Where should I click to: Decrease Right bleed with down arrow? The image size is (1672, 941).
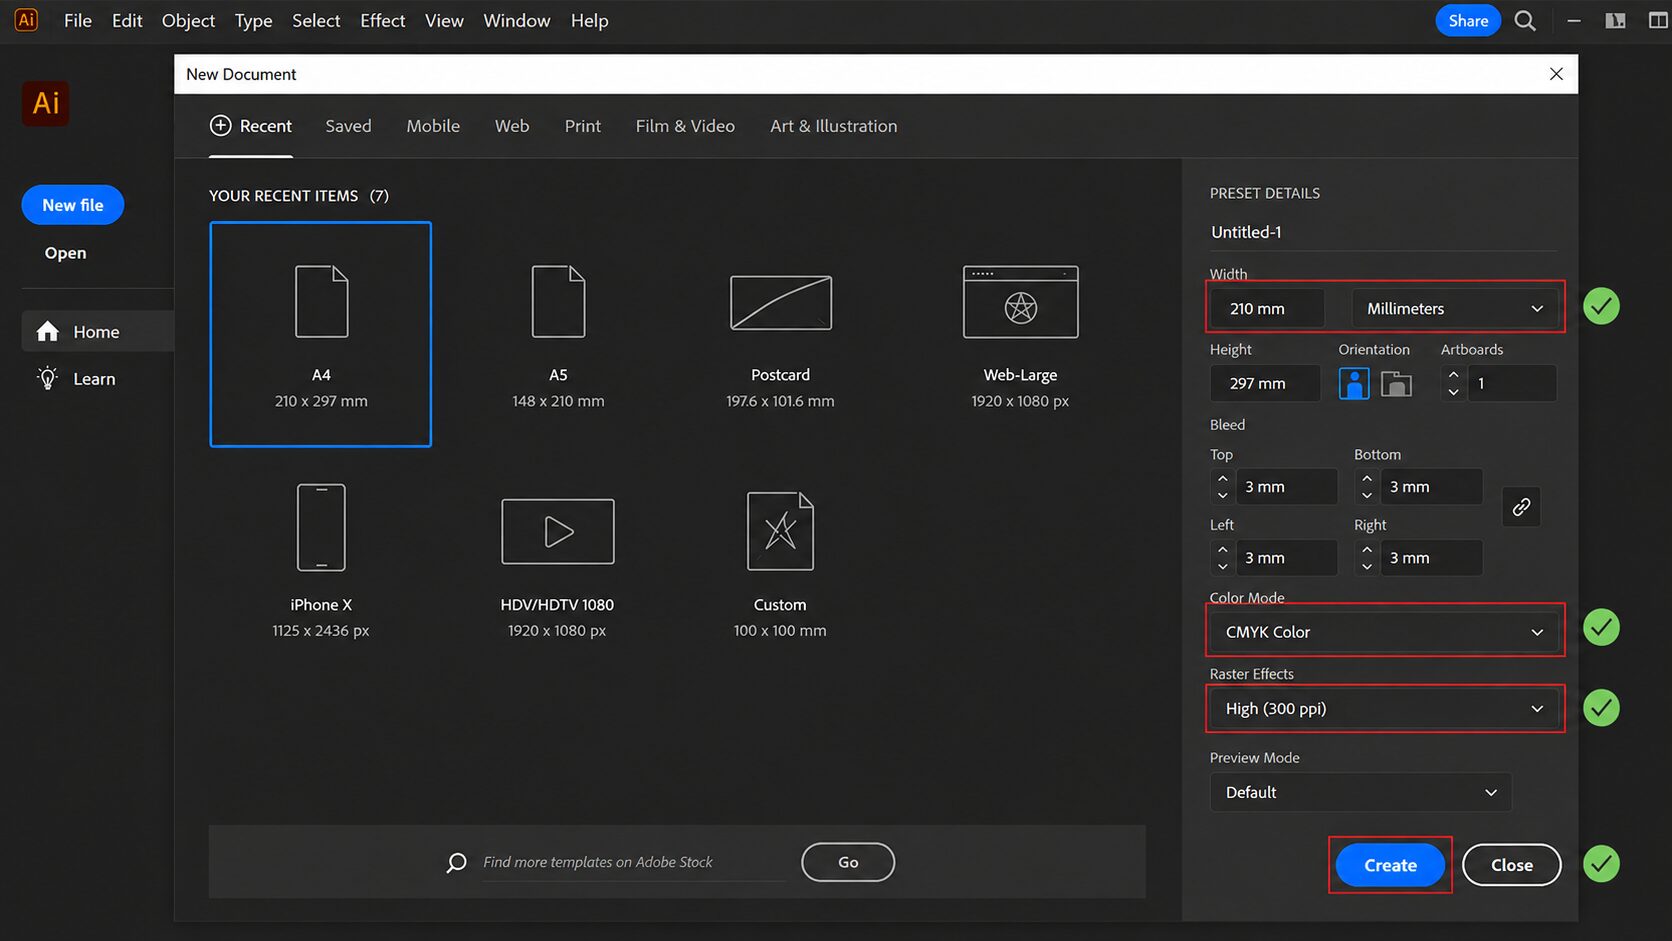(1367, 566)
